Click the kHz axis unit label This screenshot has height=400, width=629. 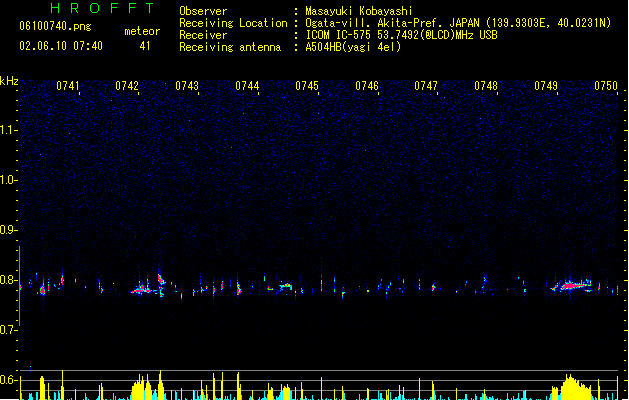click(9, 81)
